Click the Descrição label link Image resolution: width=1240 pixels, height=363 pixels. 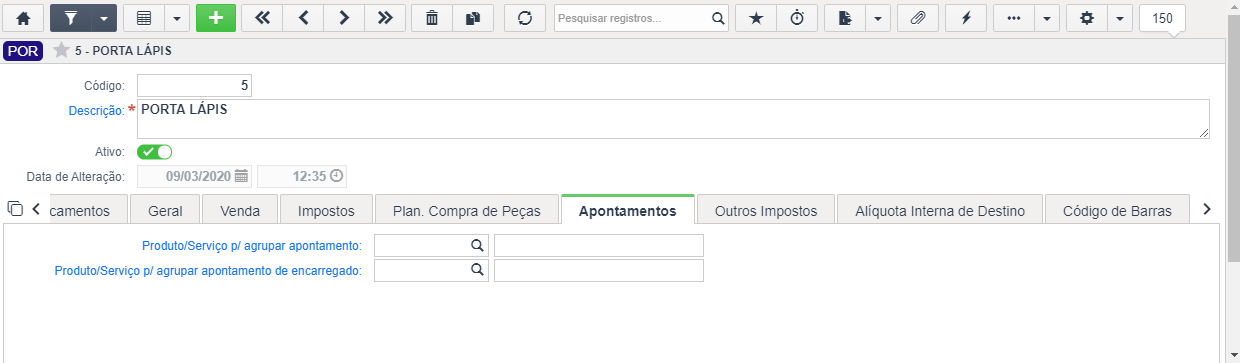pyautogui.click(x=95, y=111)
